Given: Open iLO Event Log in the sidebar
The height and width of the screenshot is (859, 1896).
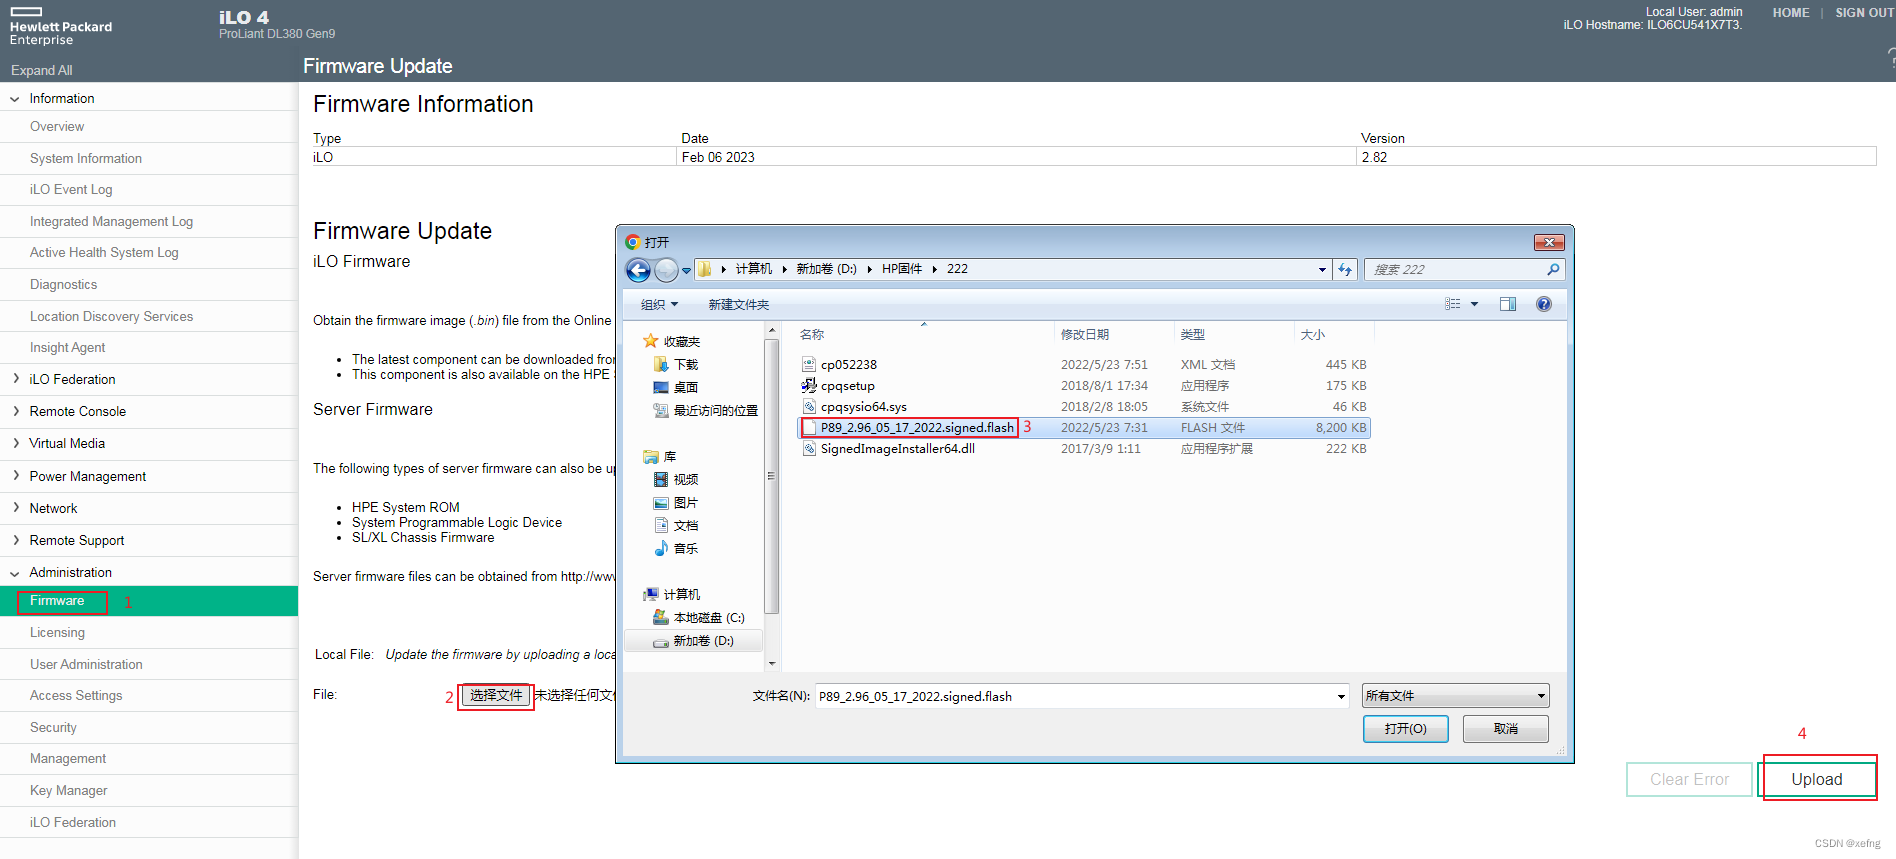Looking at the screenshot, I should click(71, 190).
